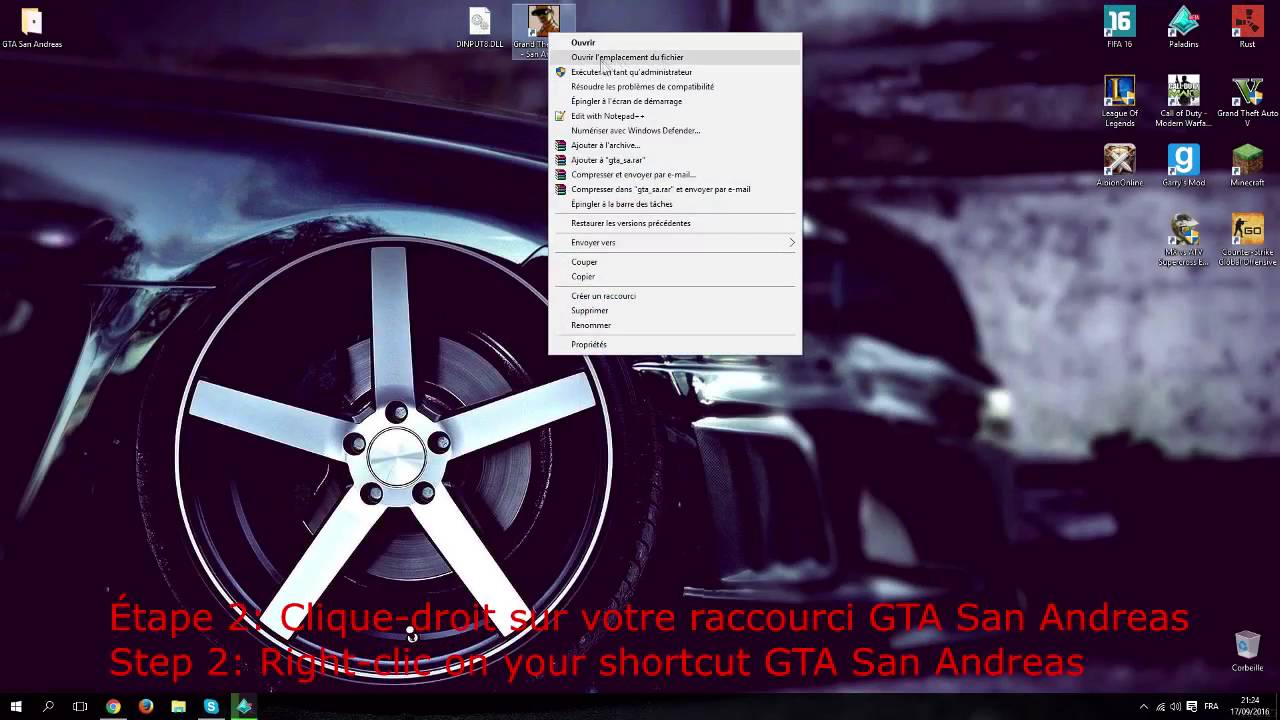Open the FIFA 16 desktop shortcut
1280x720 pixels.
coord(1119,27)
